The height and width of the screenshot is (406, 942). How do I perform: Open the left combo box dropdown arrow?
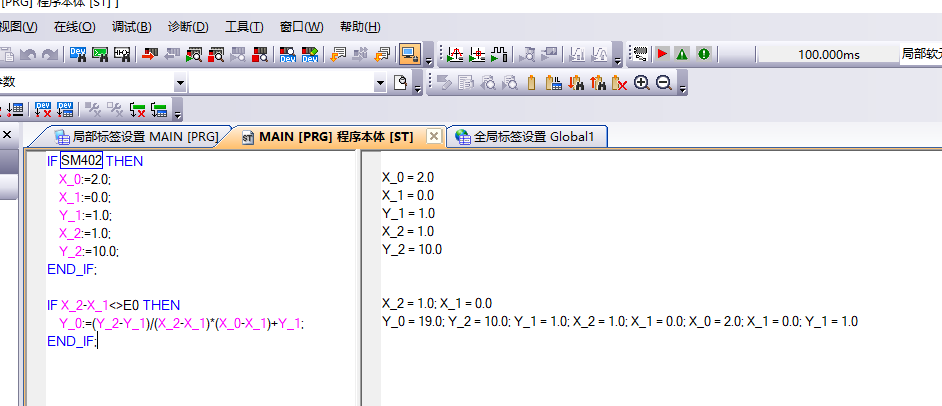click(x=180, y=84)
